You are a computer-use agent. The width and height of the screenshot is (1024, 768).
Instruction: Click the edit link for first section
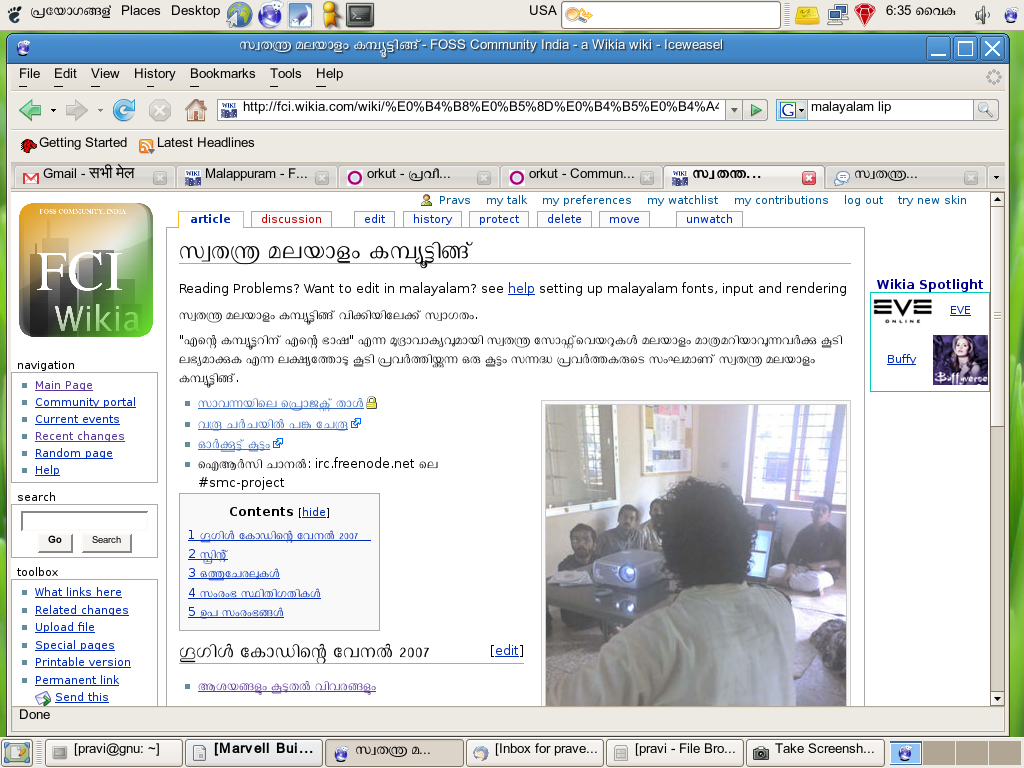point(507,650)
